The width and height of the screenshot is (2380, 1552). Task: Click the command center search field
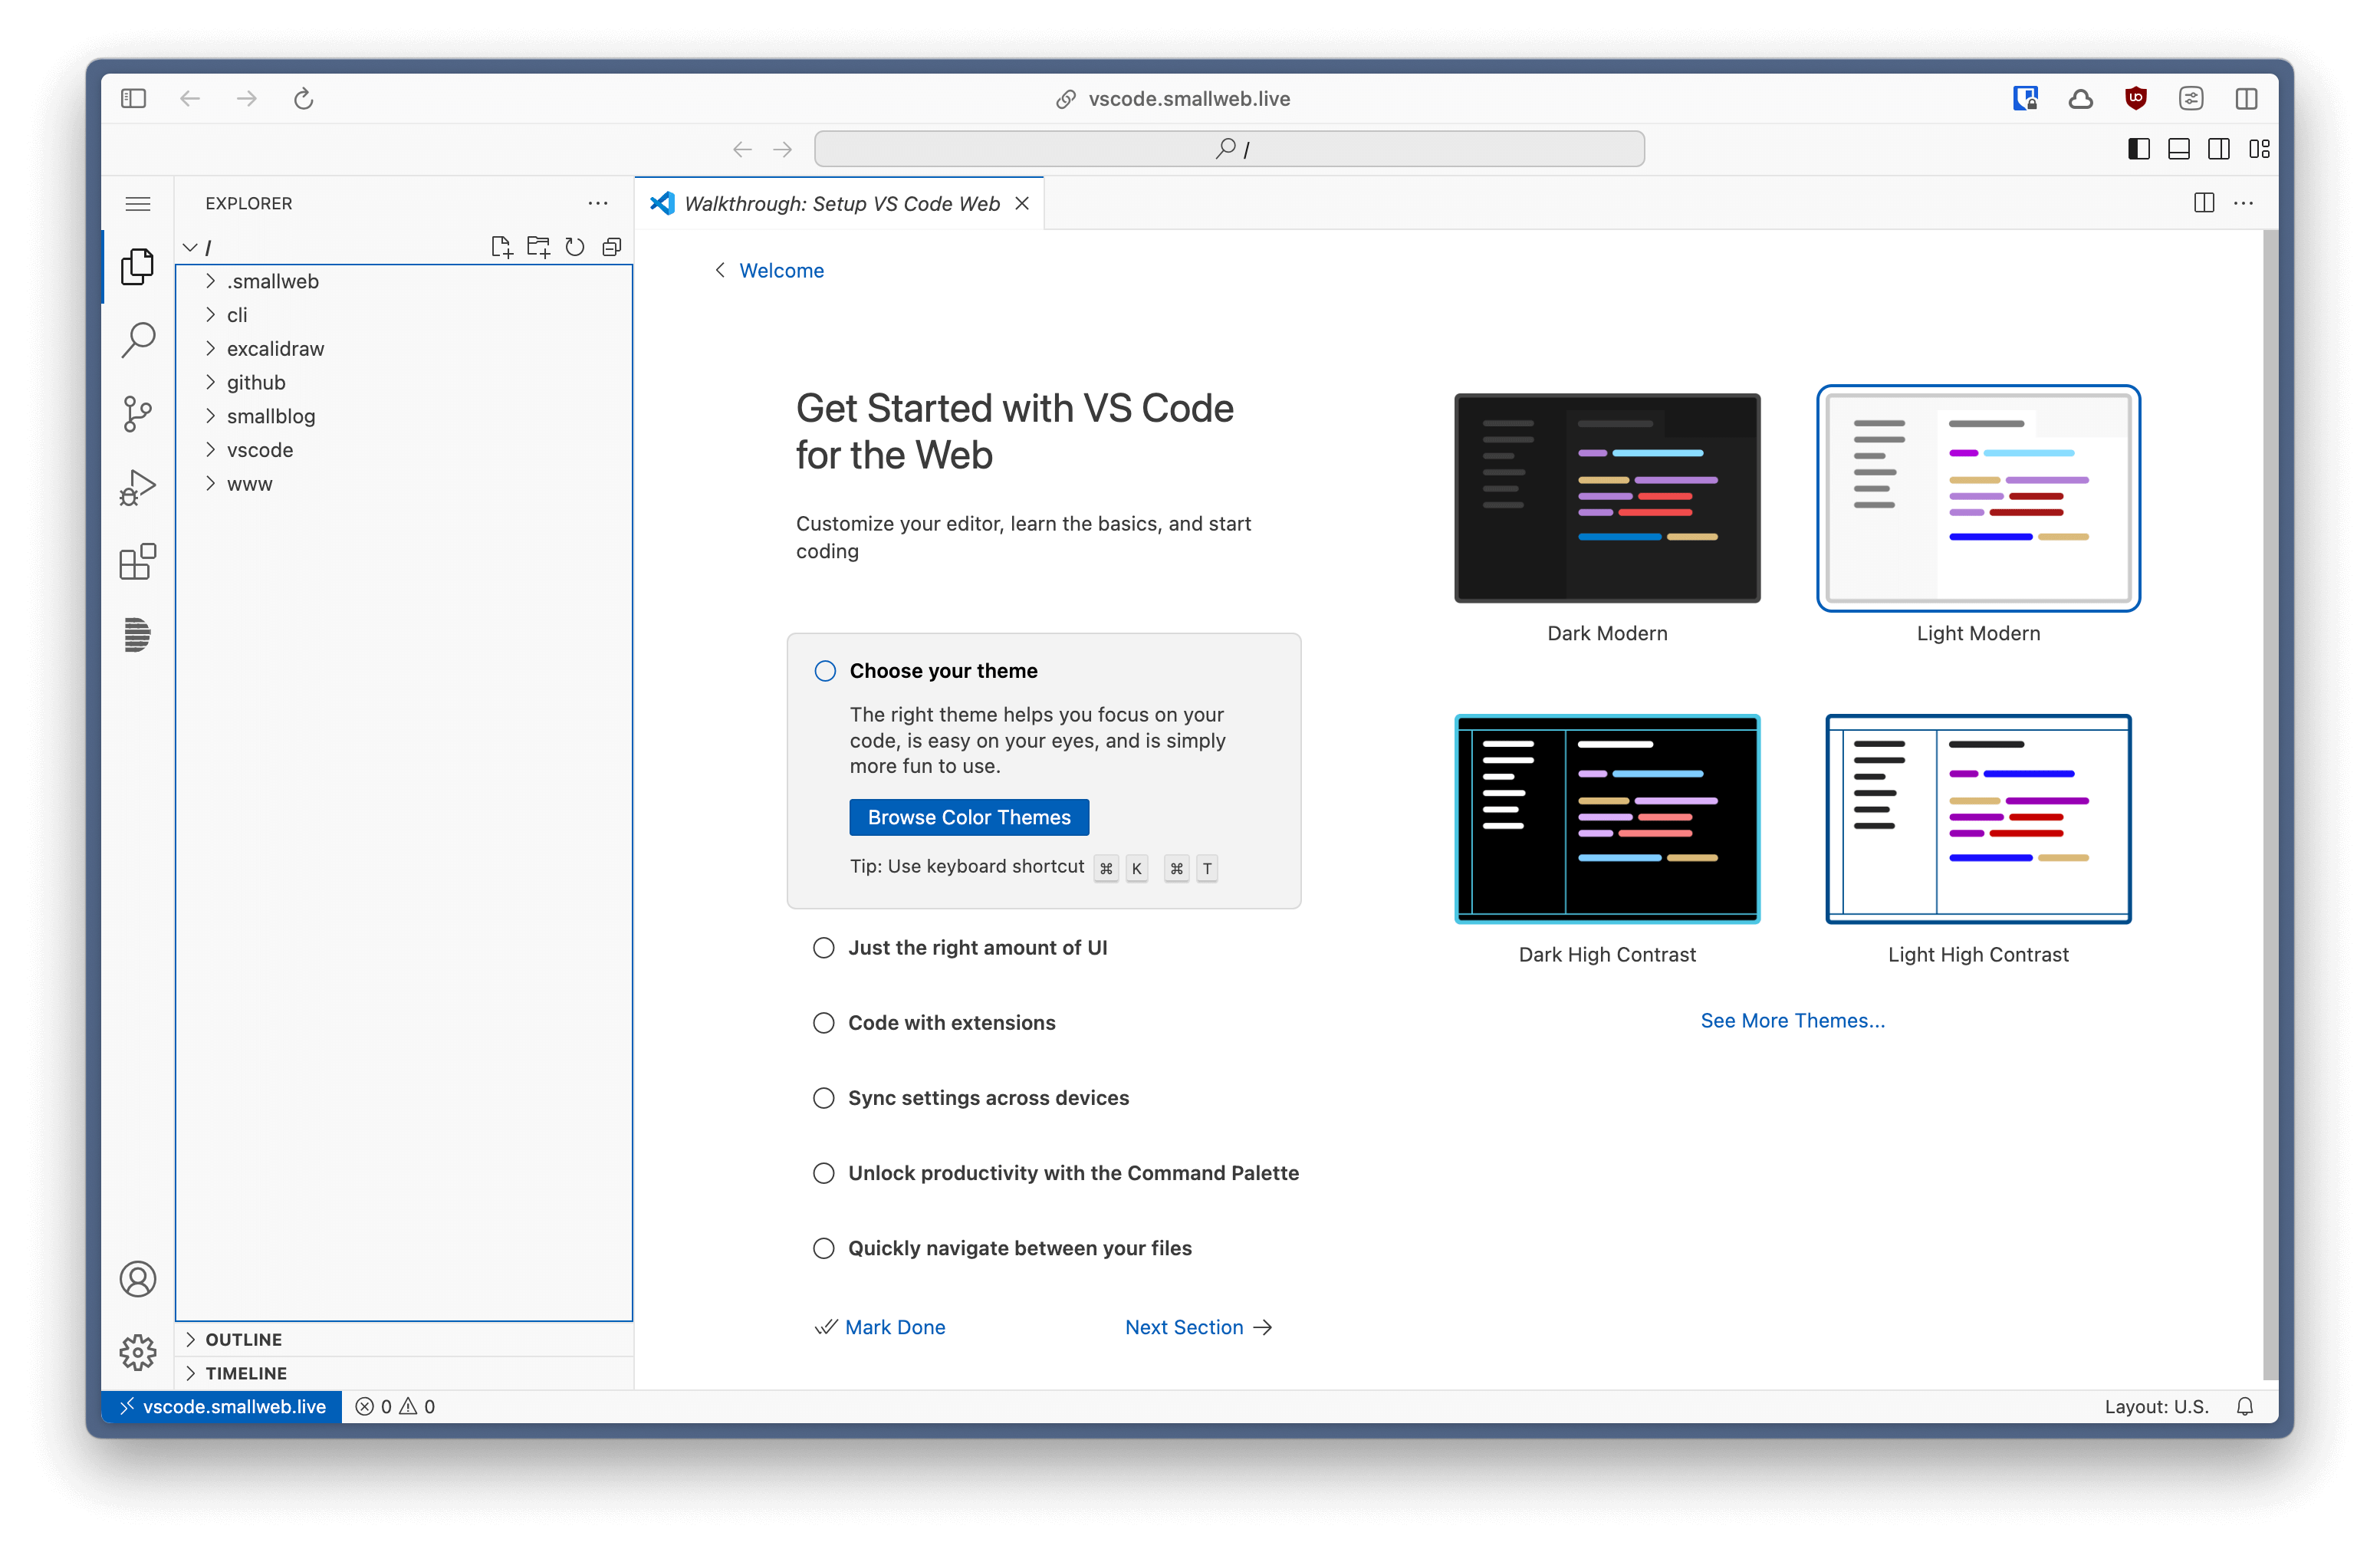coord(1229,149)
